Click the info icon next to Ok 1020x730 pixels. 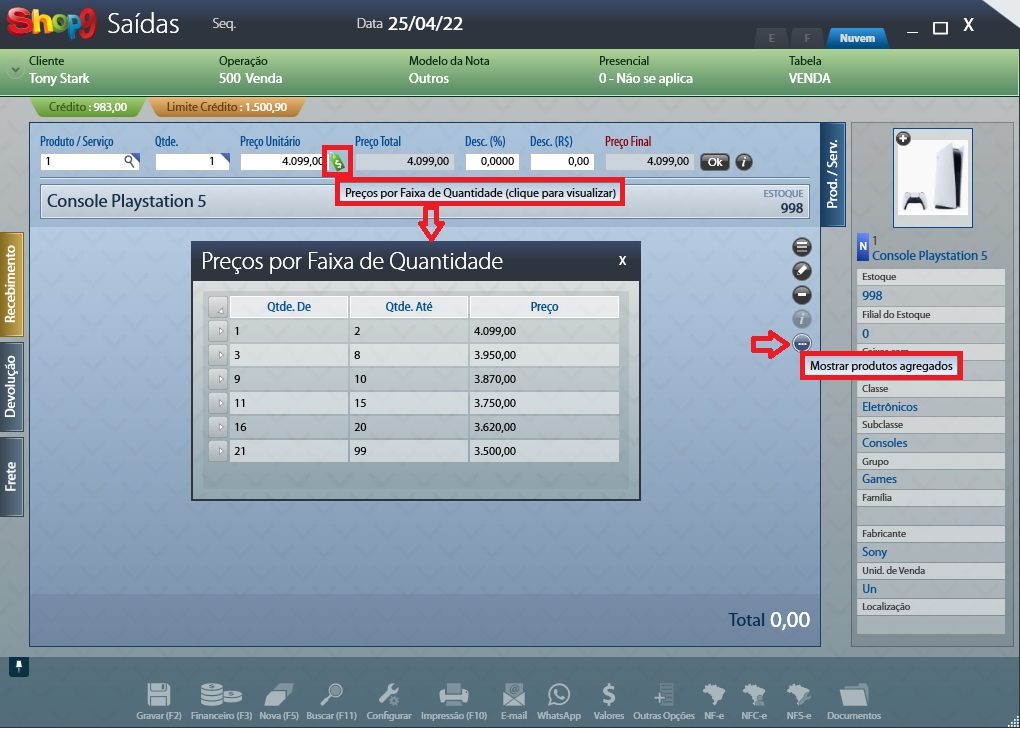[744, 162]
